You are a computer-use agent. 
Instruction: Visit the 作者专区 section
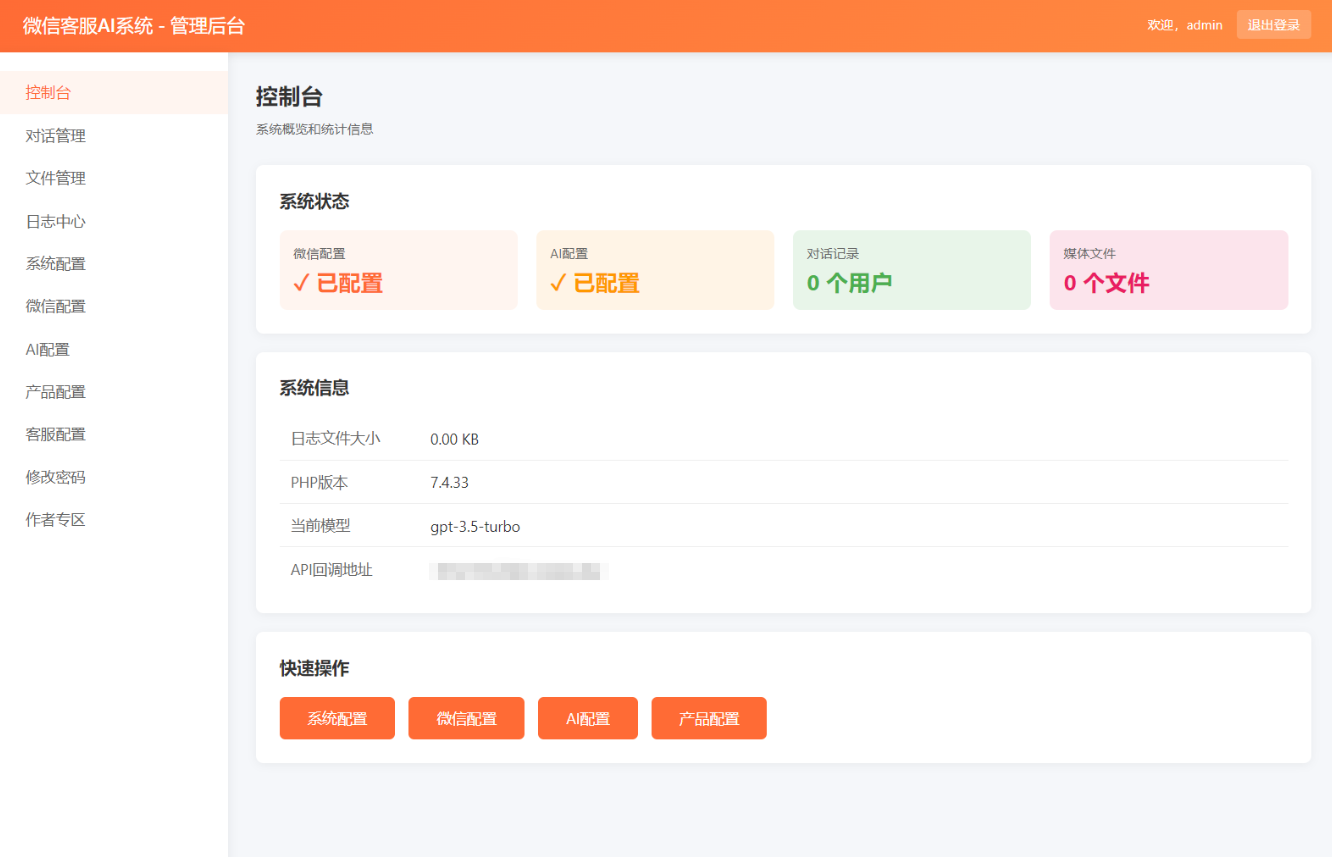click(x=54, y=519)
